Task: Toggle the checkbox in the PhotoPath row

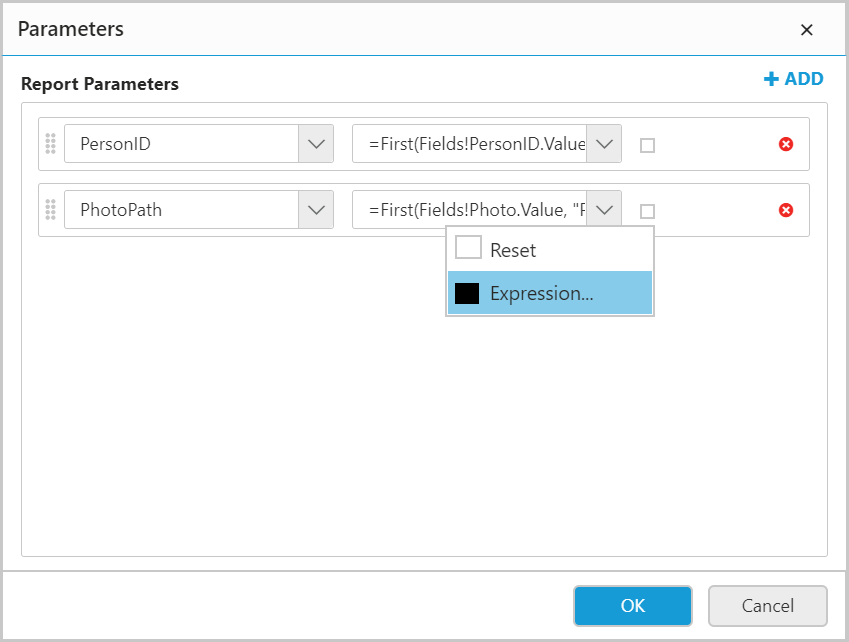Action: [x=647, y=211]
